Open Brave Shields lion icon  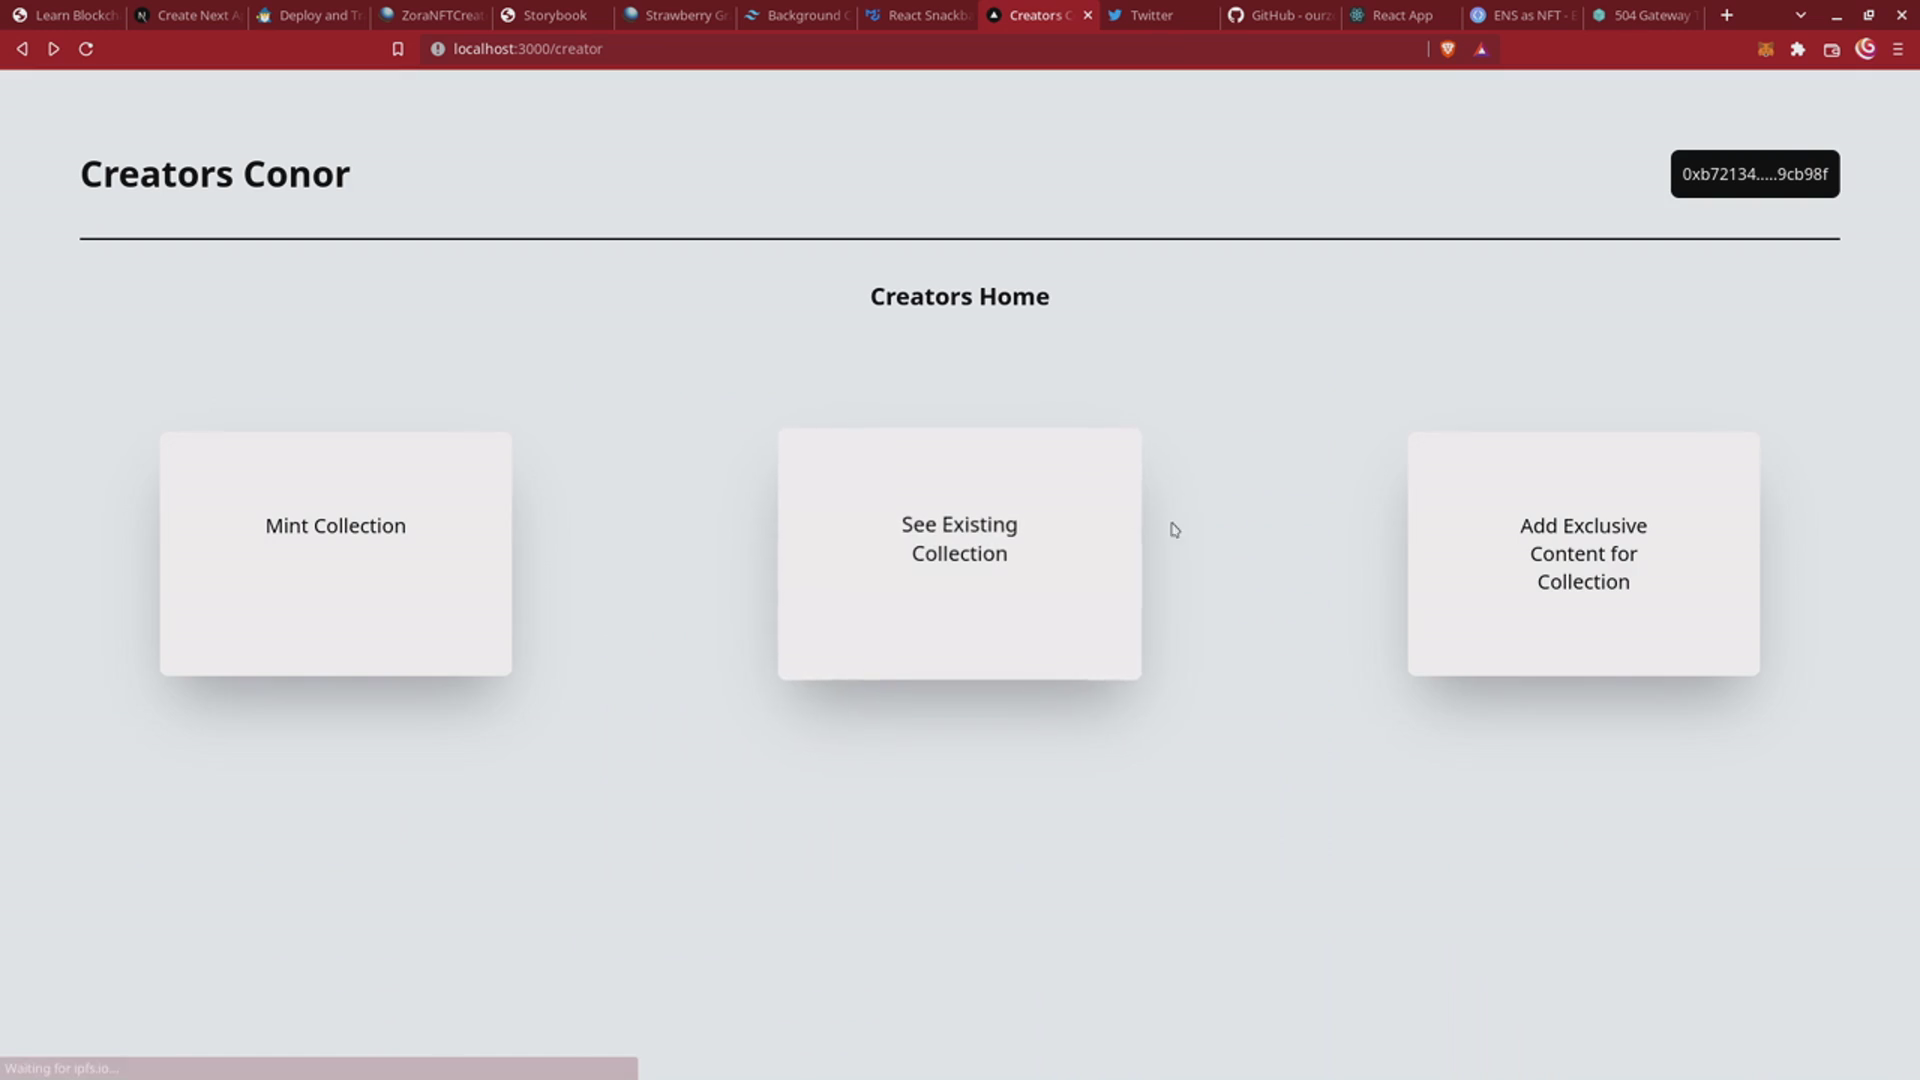[1447, 49]
